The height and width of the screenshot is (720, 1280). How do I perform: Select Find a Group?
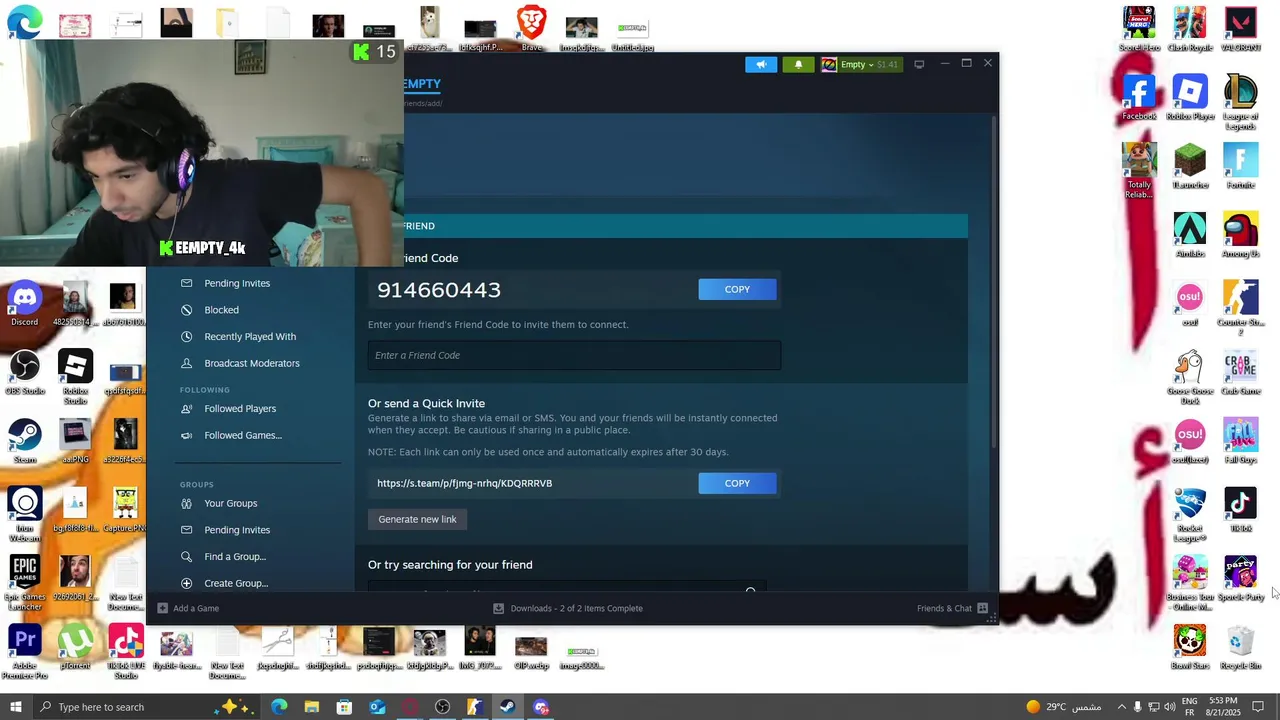coord(235,557)
